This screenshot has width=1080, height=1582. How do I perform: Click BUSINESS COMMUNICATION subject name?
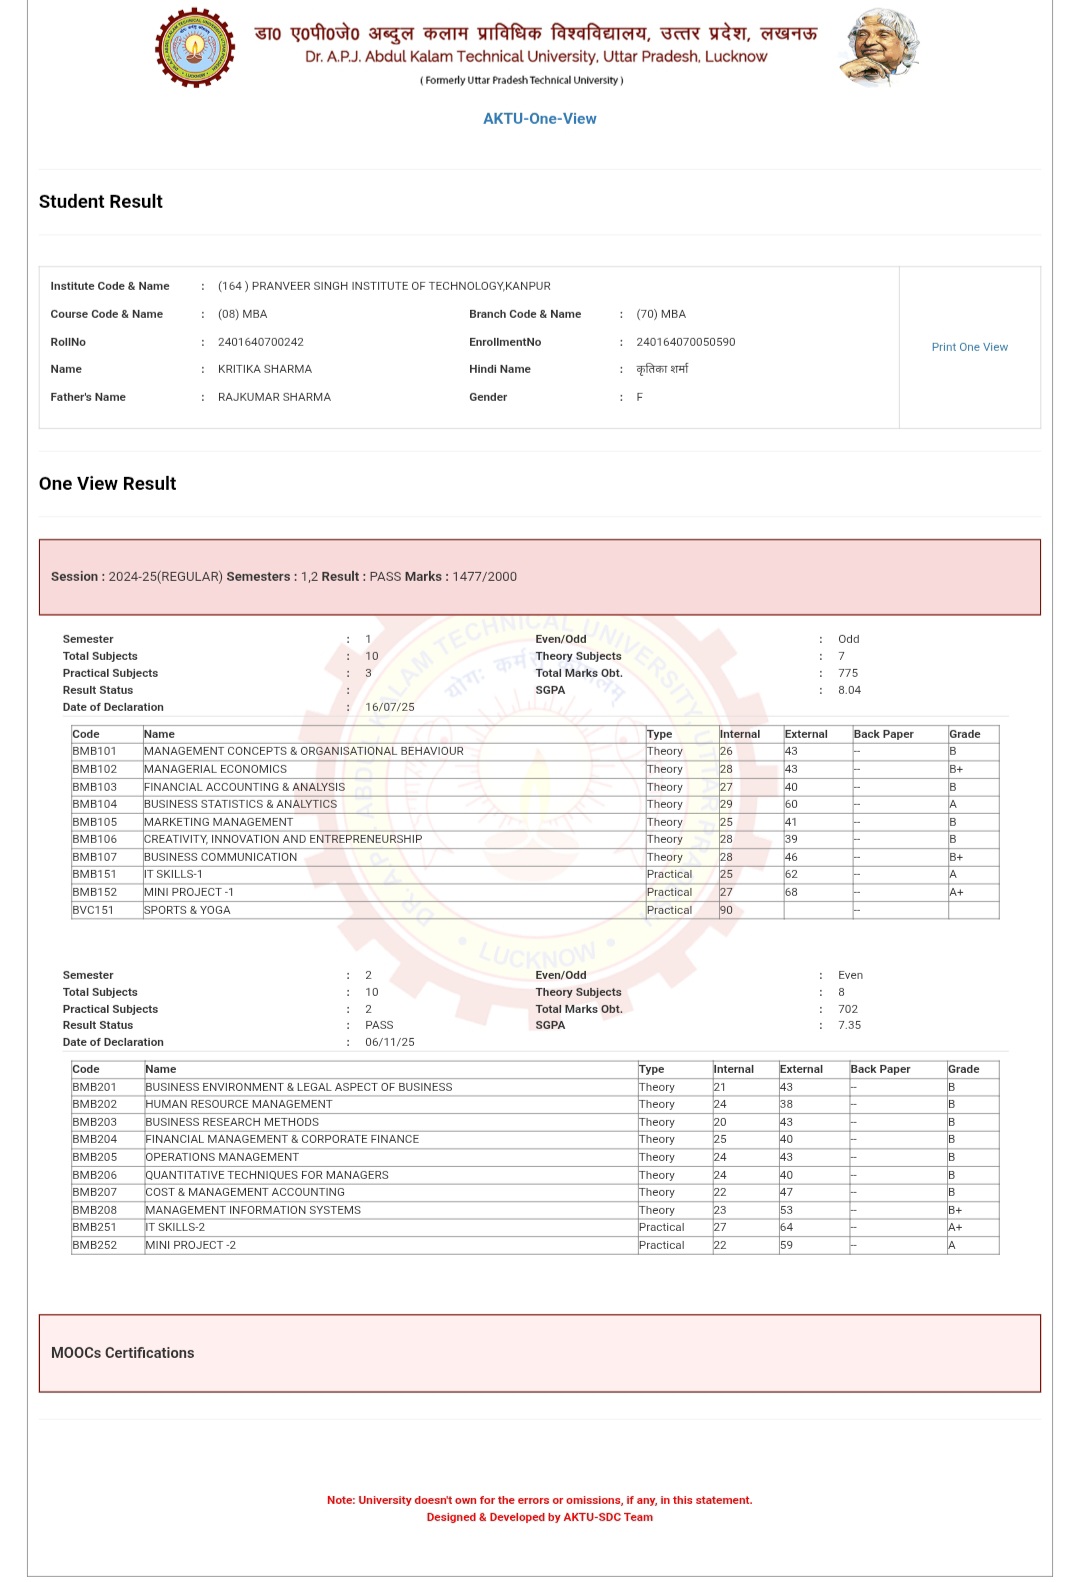[221, 857]
